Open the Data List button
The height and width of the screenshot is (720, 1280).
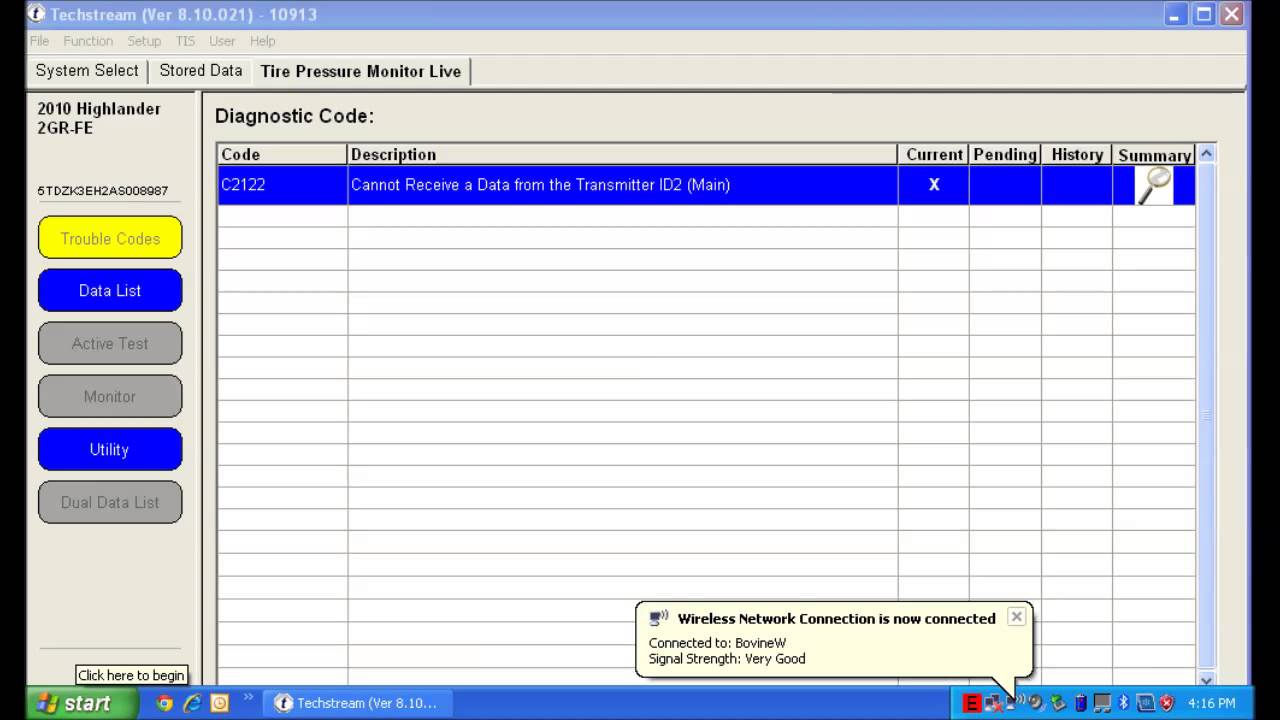pyautogui.click(x=110, y=291)
